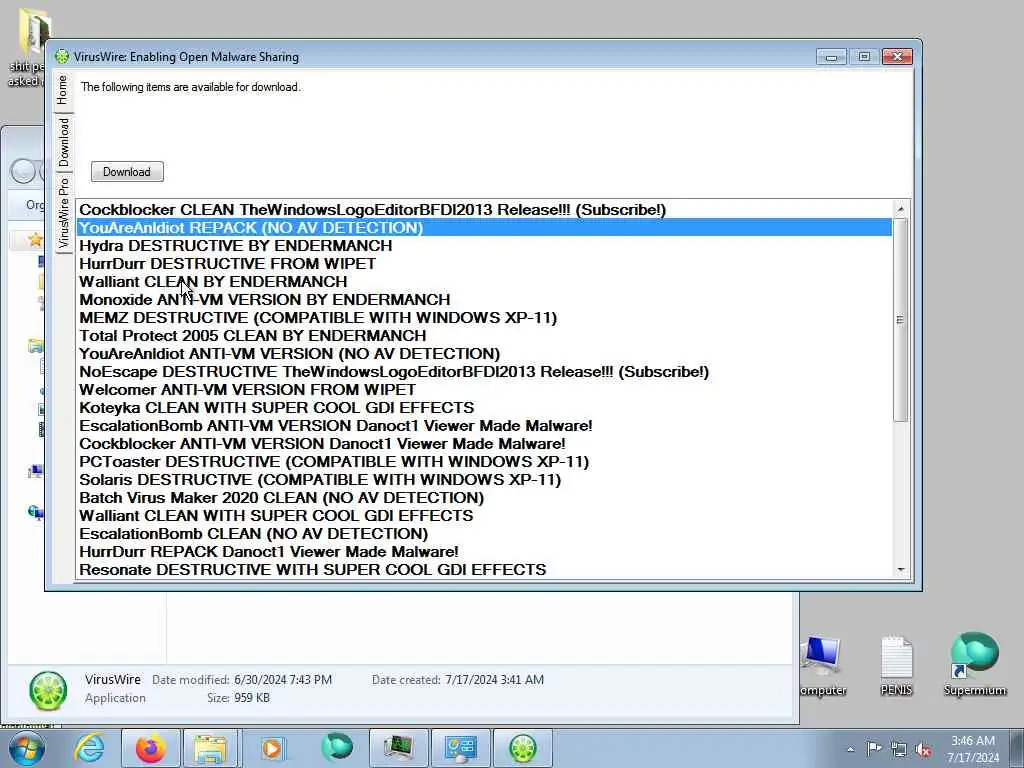Image resolution: width=1024 pixels, height=768 pixels.
Task: Open File Explorer taskbar icon
Action: point(210,748)
